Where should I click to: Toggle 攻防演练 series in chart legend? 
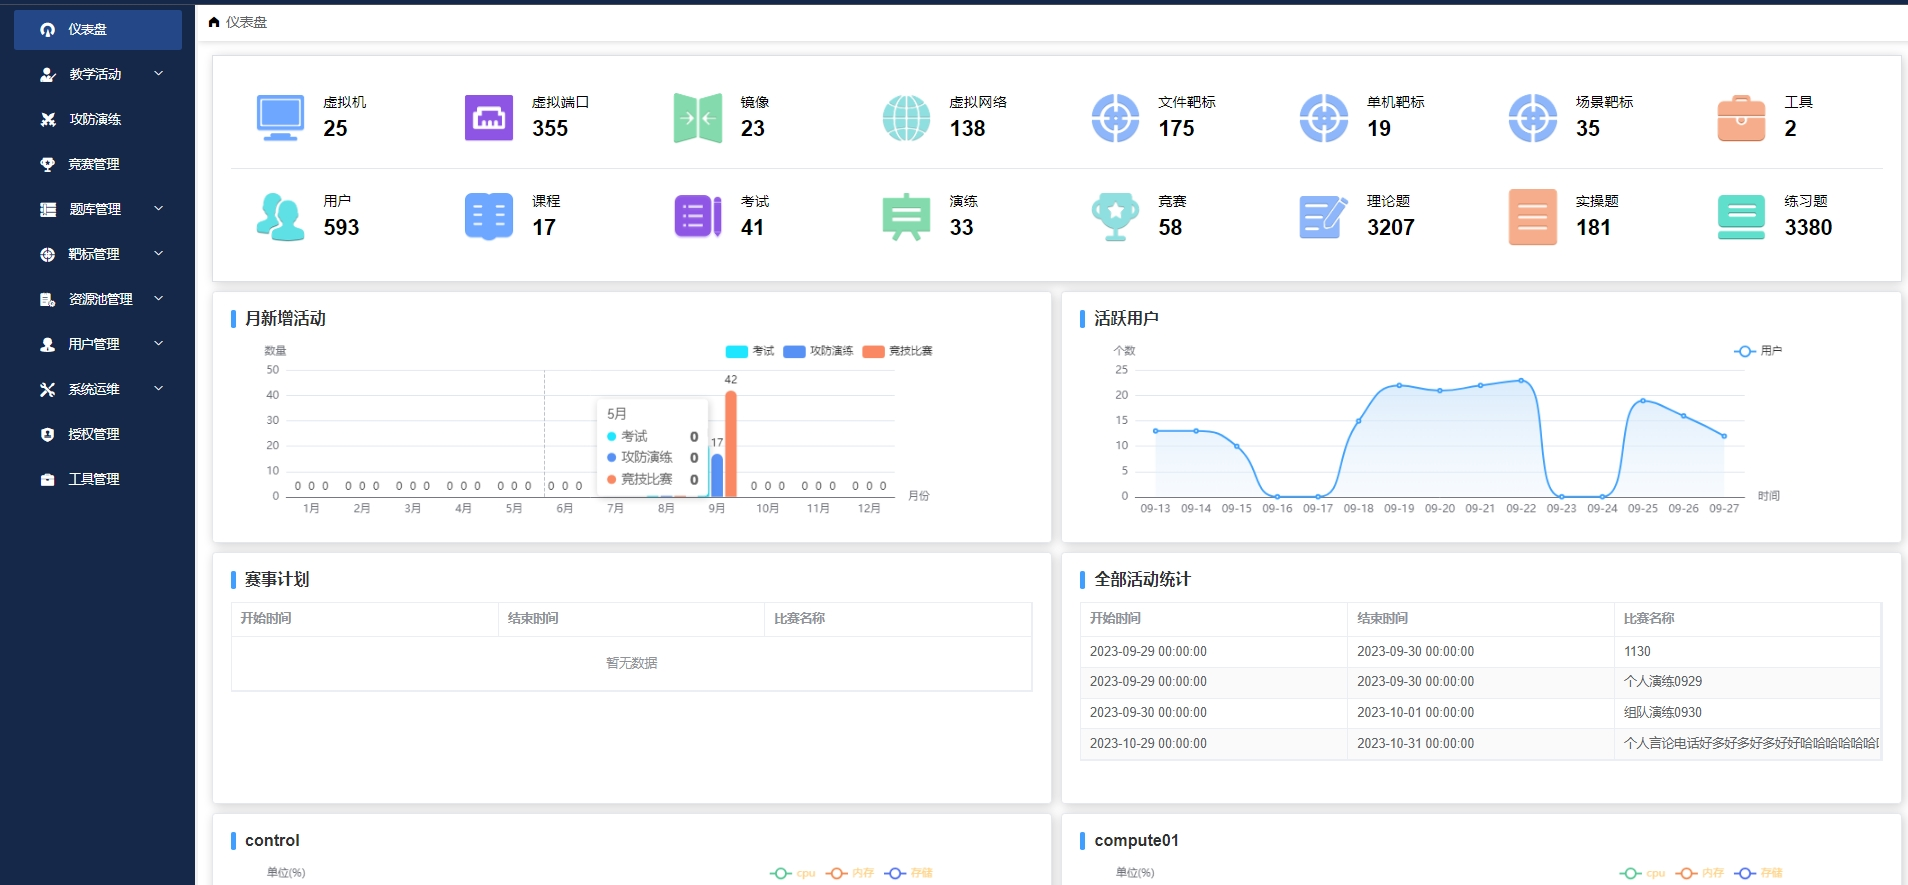pos(818,351)
